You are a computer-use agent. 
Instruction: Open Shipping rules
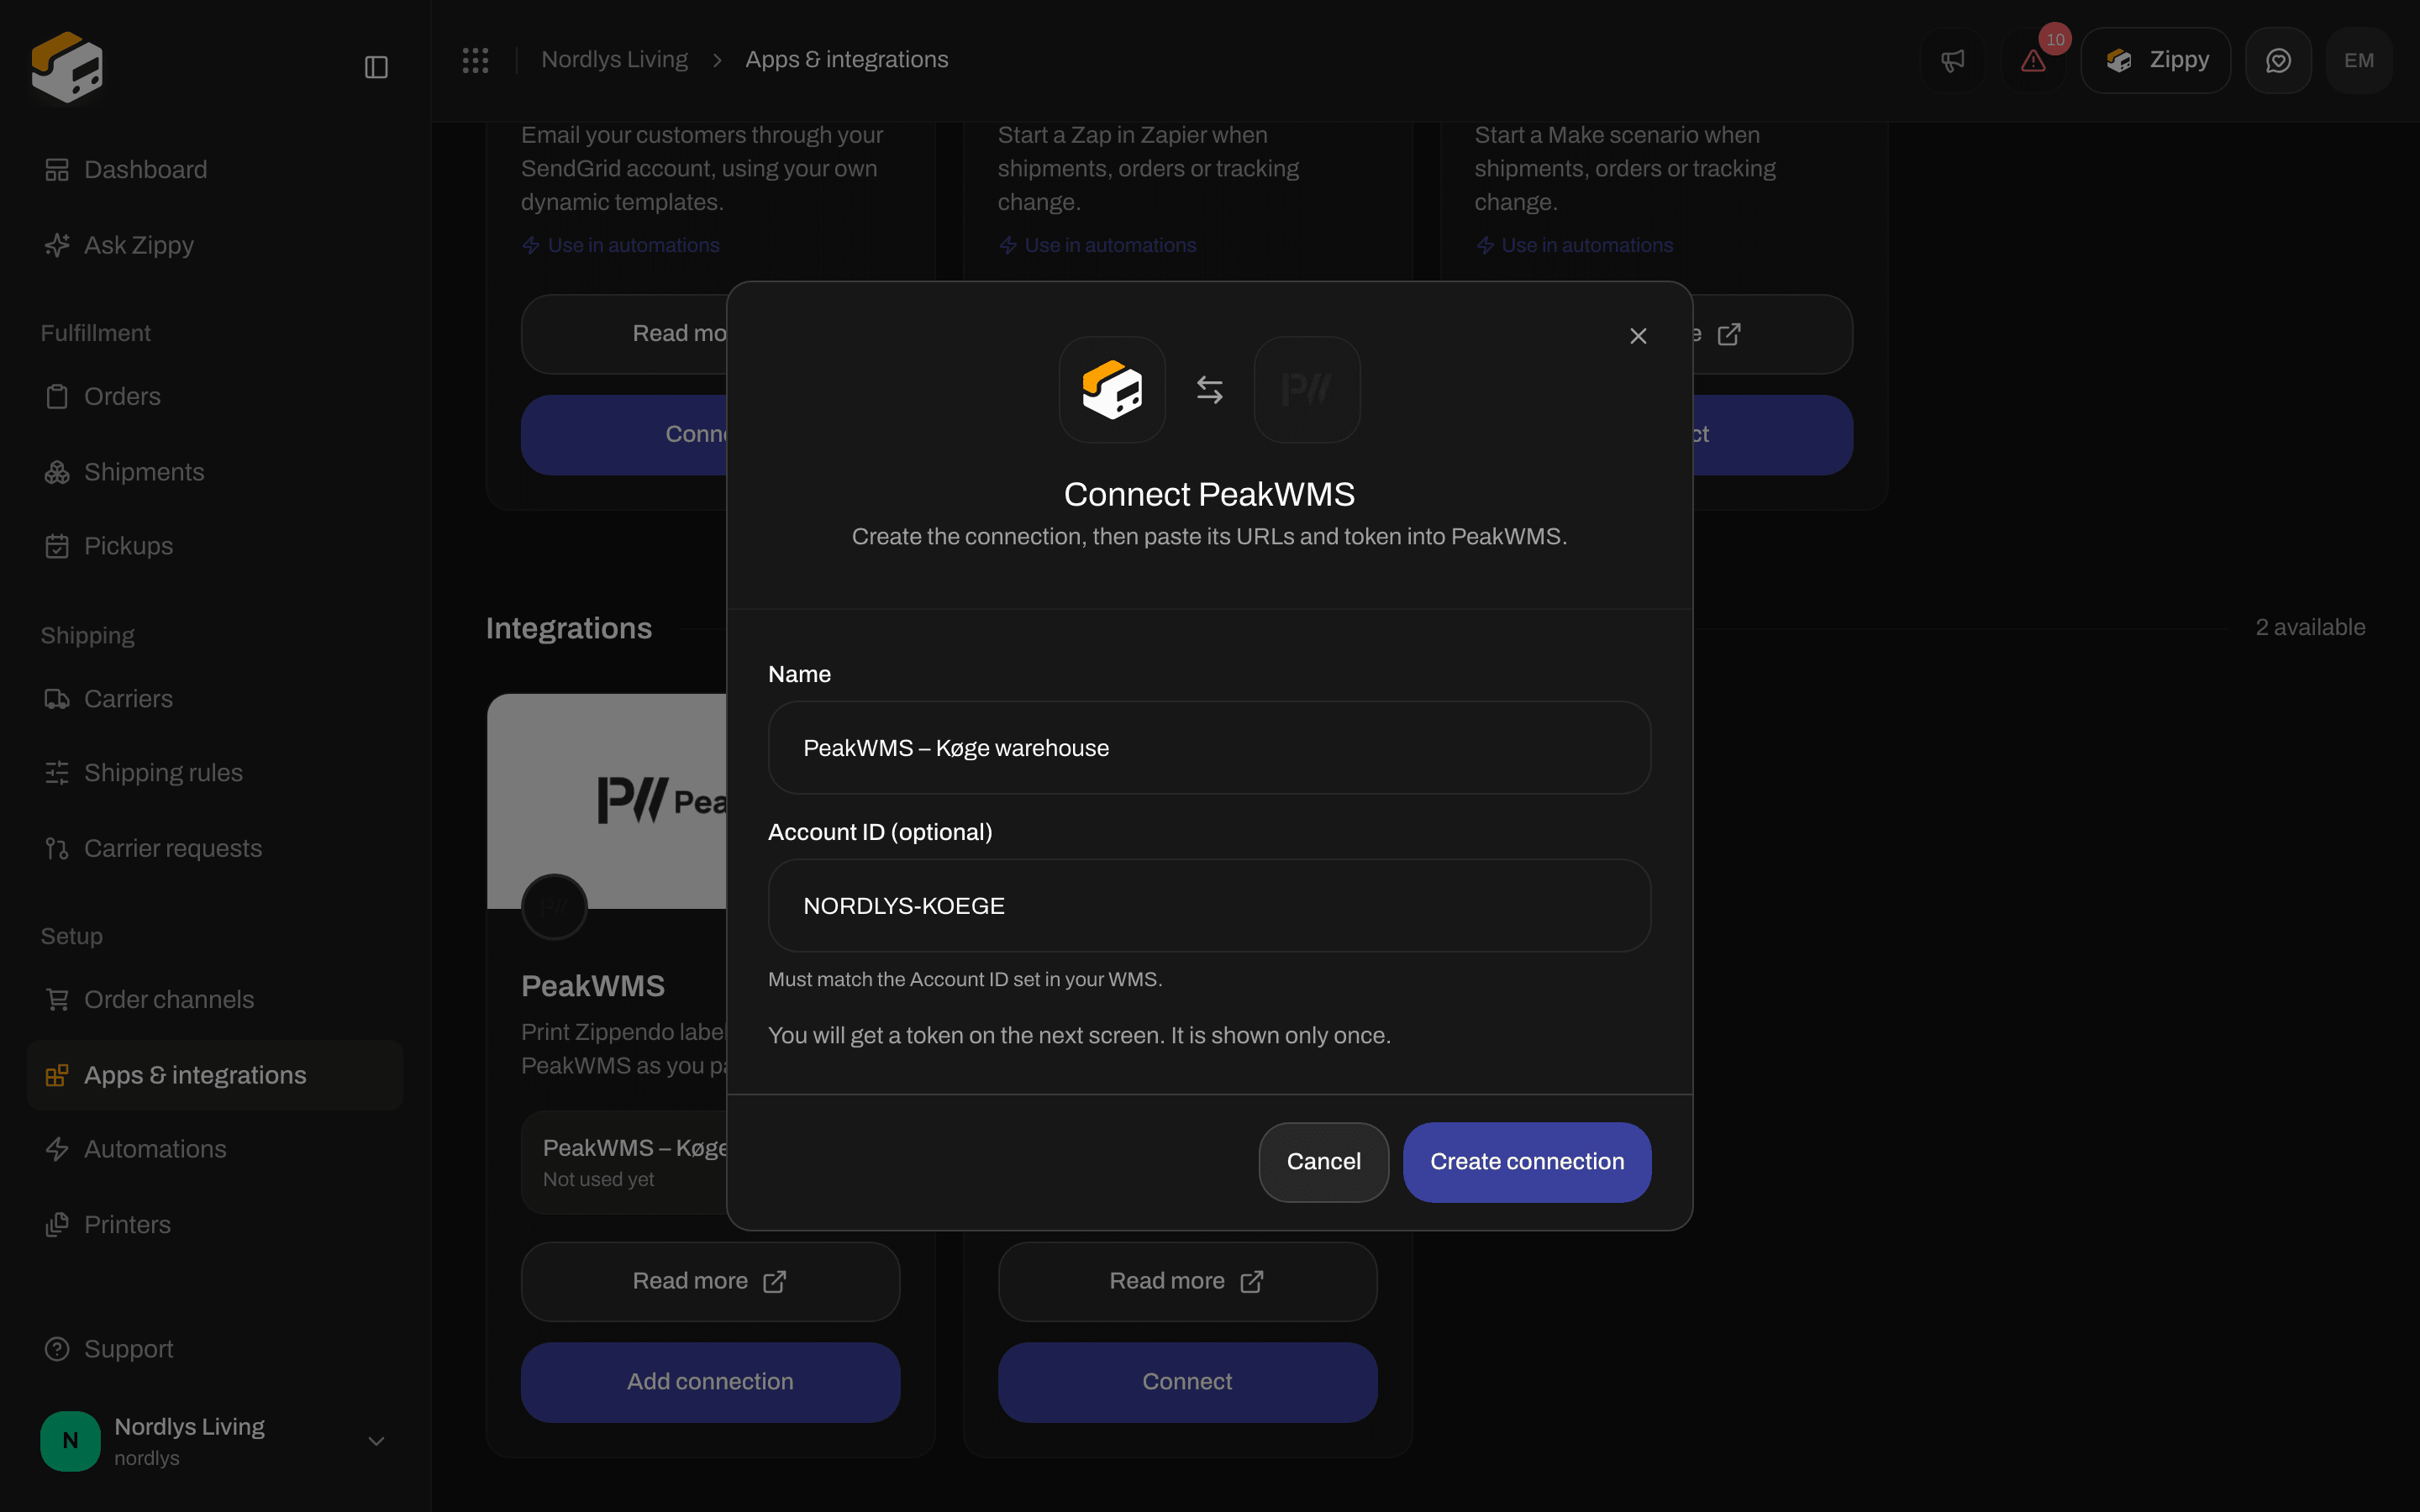click(215, 773)
